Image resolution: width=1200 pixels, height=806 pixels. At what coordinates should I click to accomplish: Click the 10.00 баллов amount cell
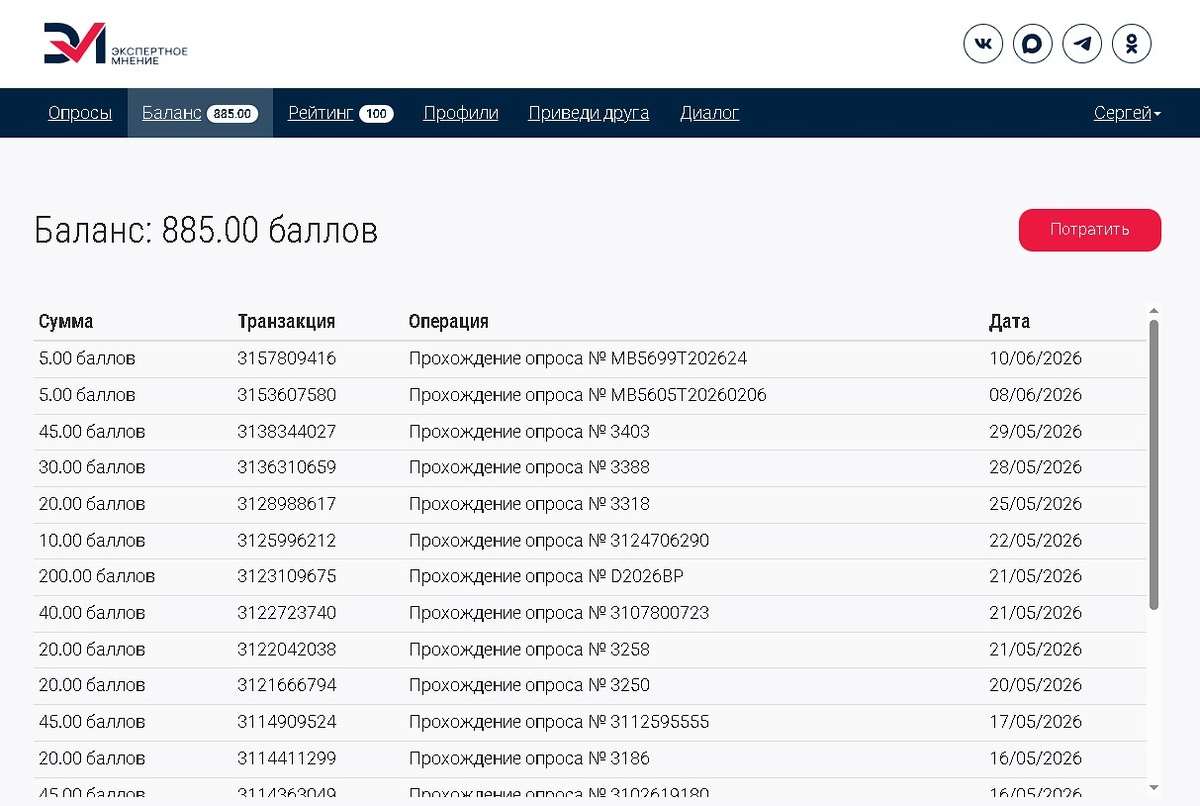pos(92,540)
